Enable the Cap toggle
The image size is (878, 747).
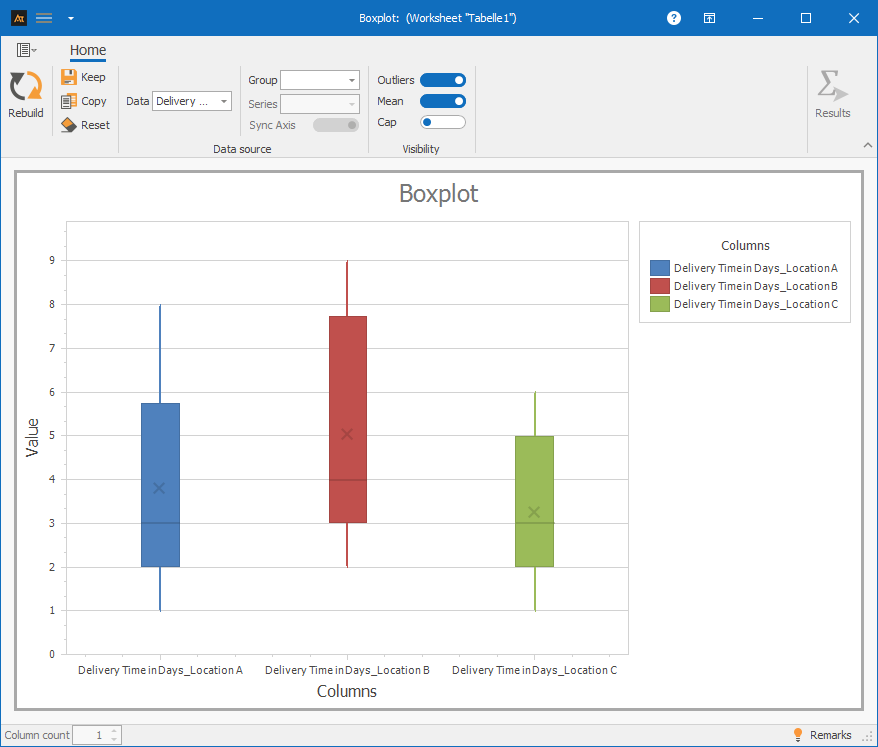(442, 122)
